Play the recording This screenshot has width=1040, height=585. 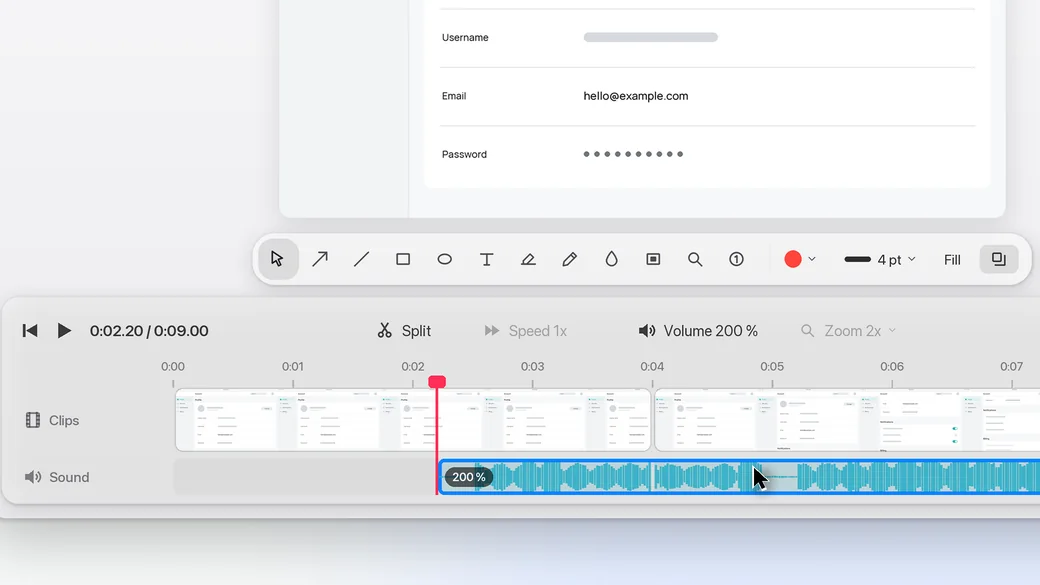click(64, 330)
